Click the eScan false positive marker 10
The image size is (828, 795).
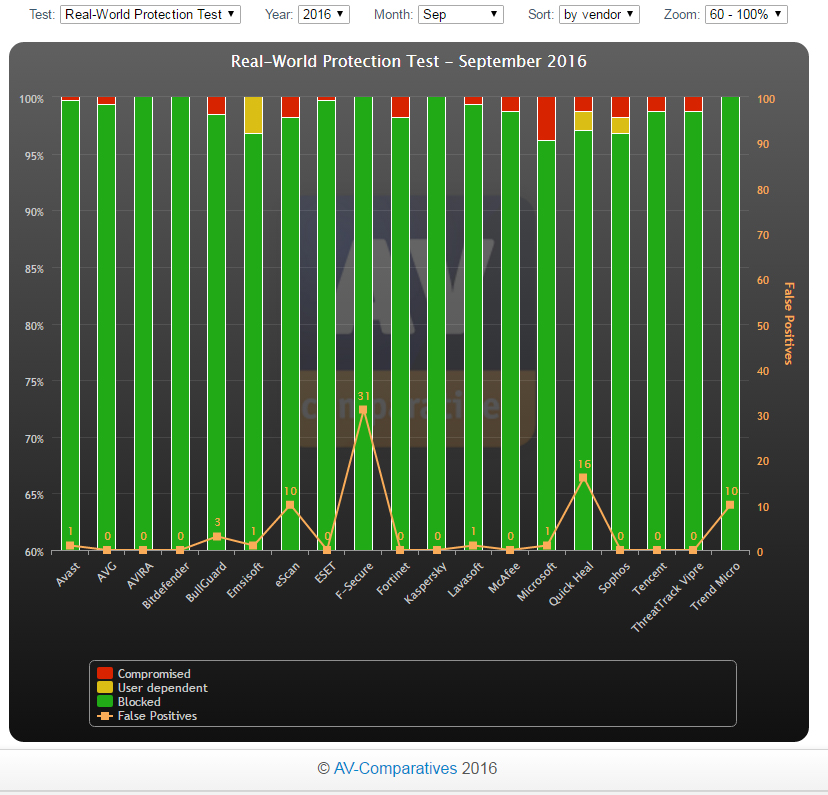pos(290,505)
